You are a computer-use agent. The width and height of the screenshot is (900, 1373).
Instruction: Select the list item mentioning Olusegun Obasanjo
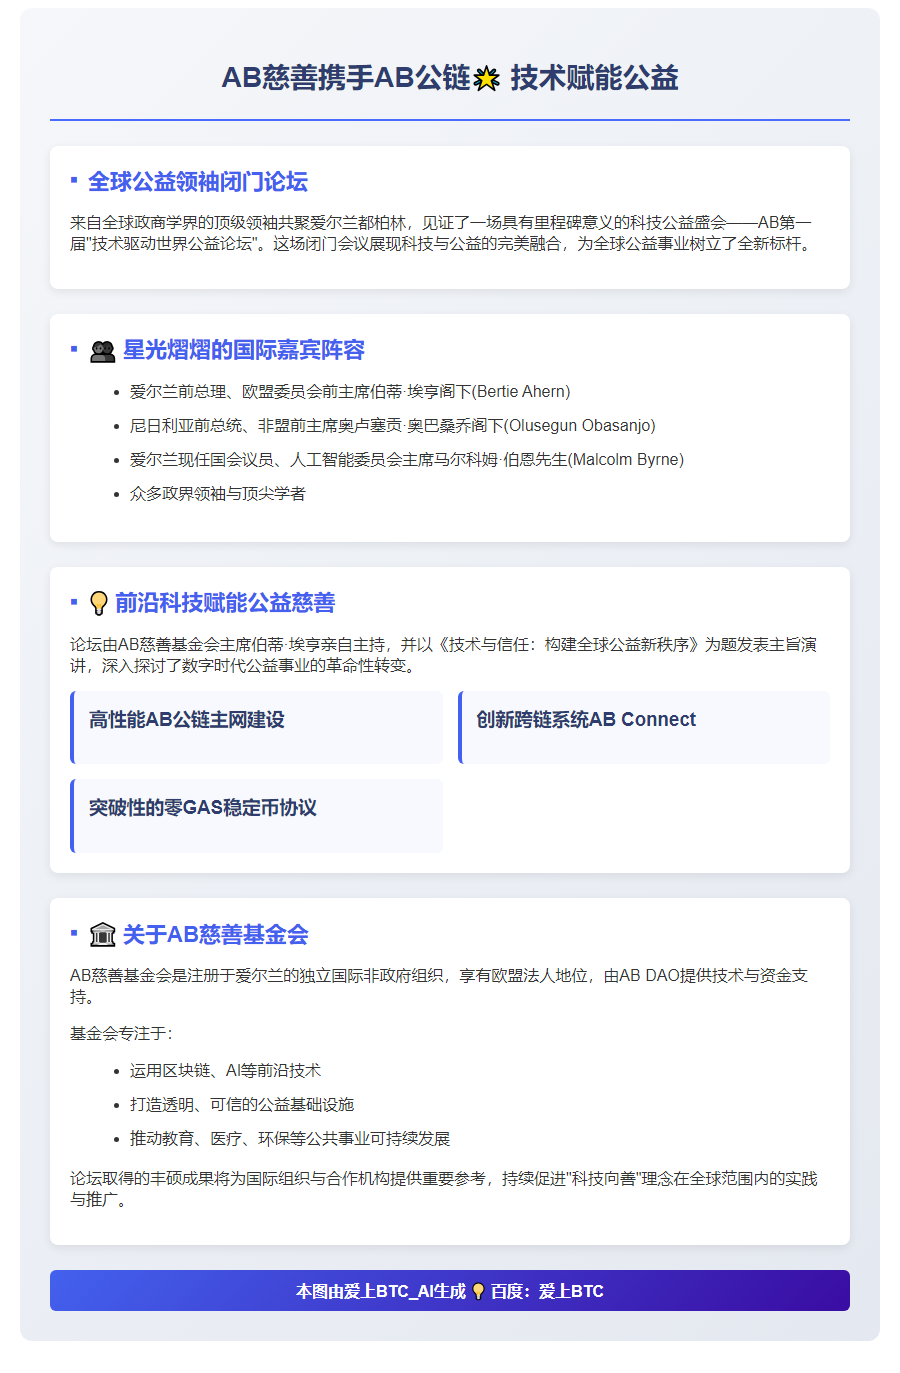(x=393, y=426)
